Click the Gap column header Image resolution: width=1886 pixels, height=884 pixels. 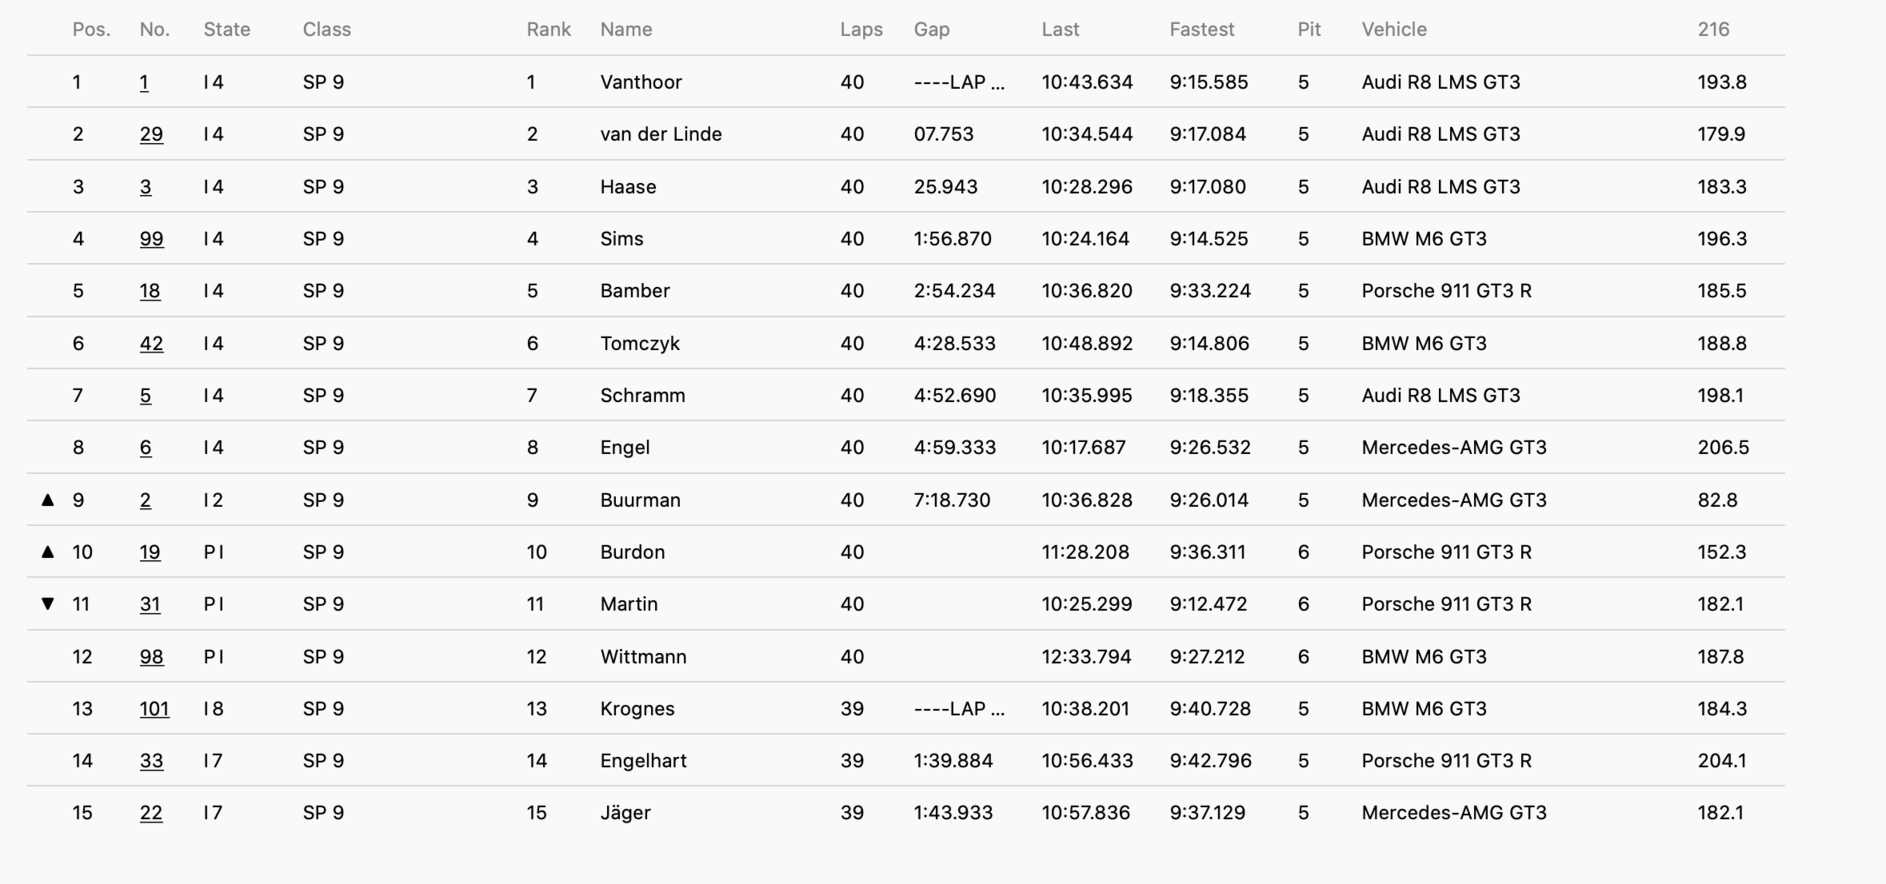tap(931, 29)
